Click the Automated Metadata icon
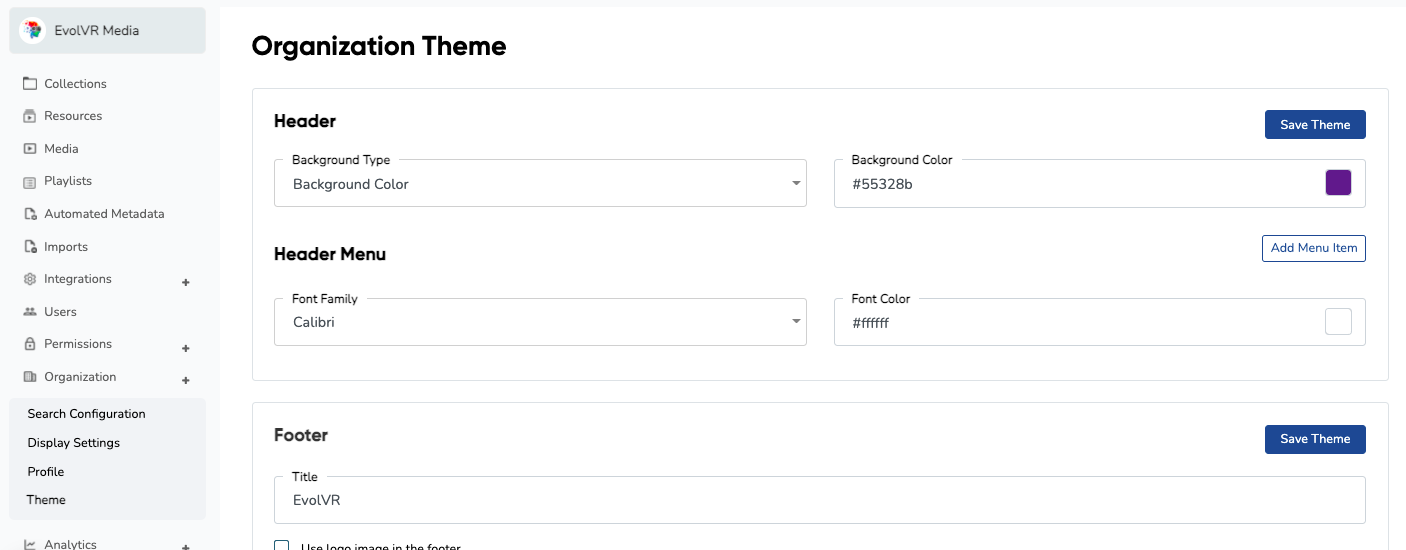This screenshot has width=1406, height=550. click(x=30, y=214)
